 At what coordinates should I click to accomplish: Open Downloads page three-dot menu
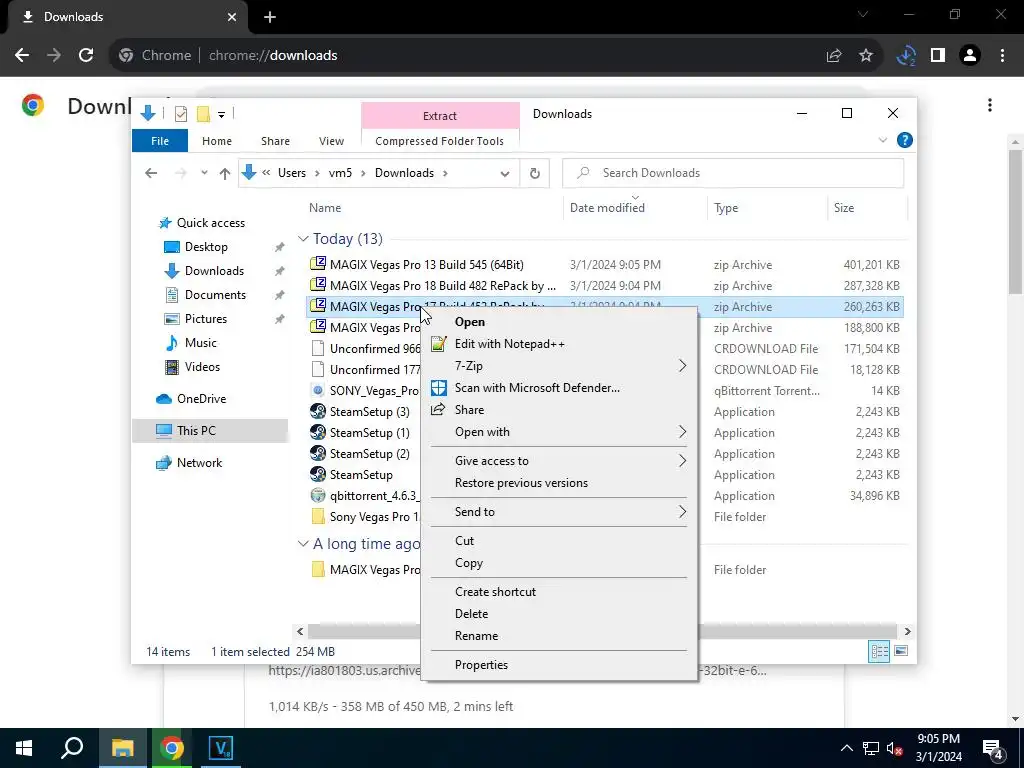coord(990,105)
